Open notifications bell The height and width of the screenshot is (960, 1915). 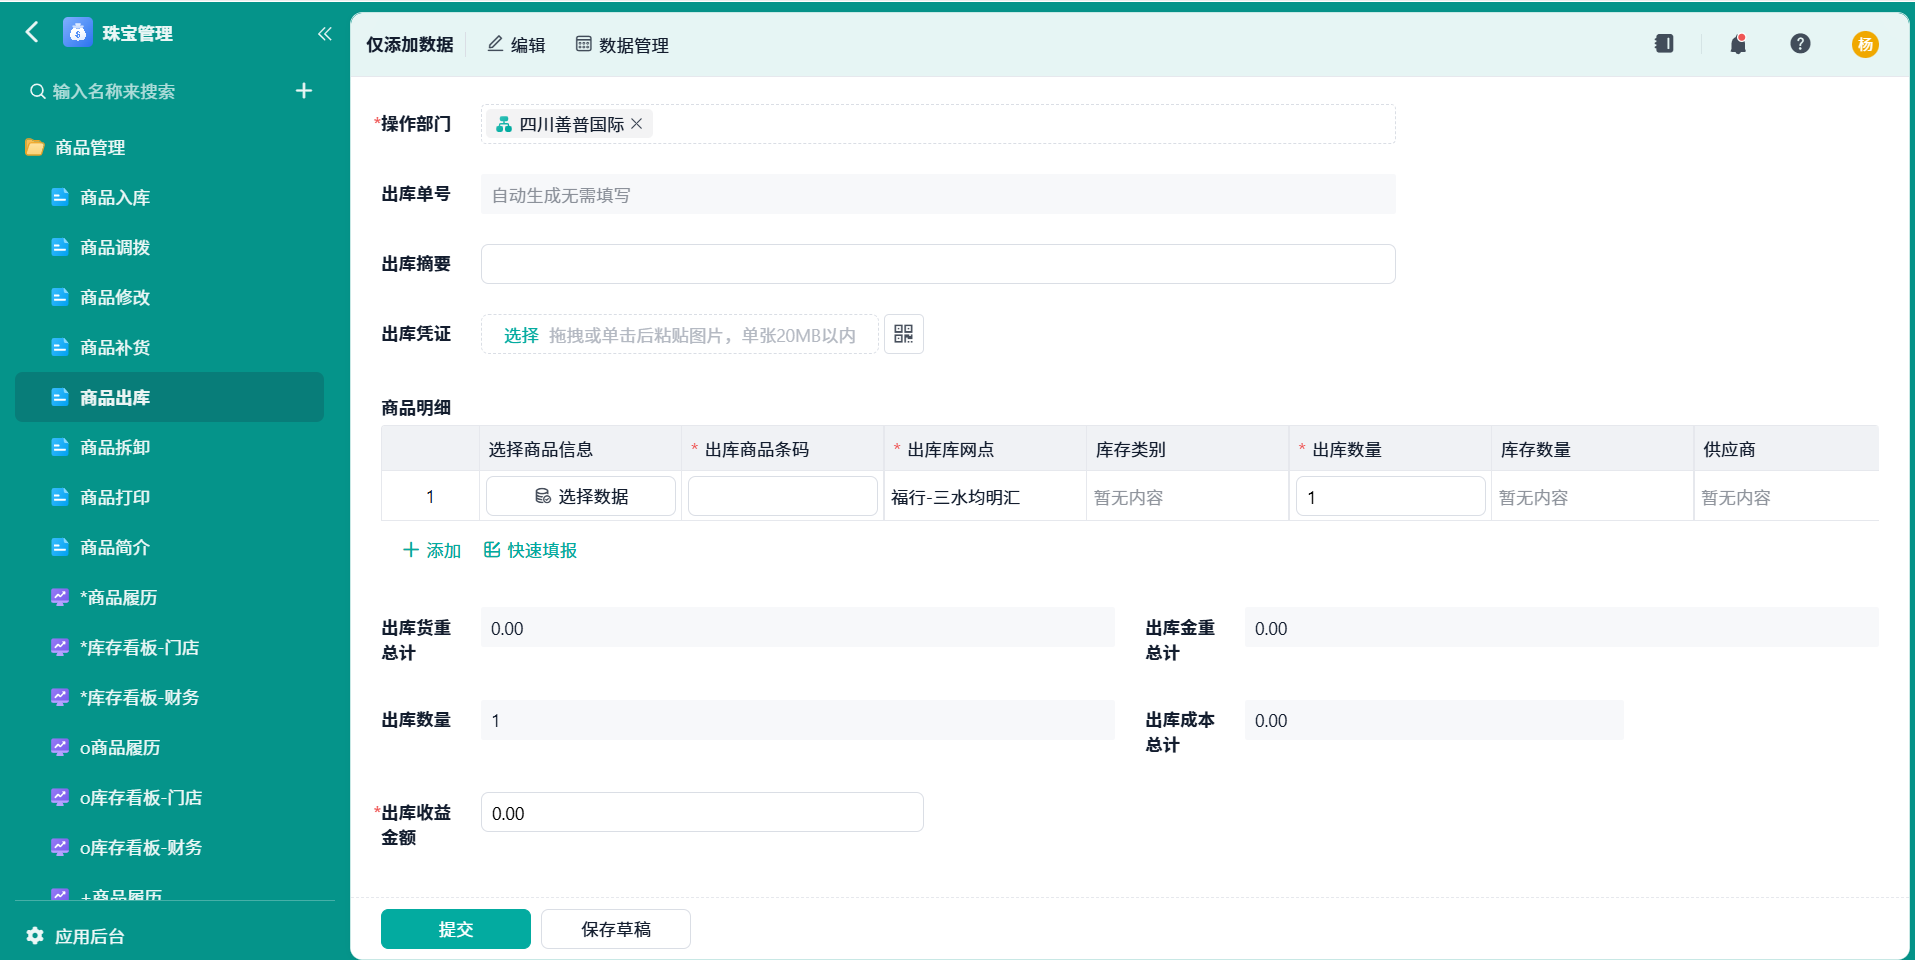pos(1738,44)
